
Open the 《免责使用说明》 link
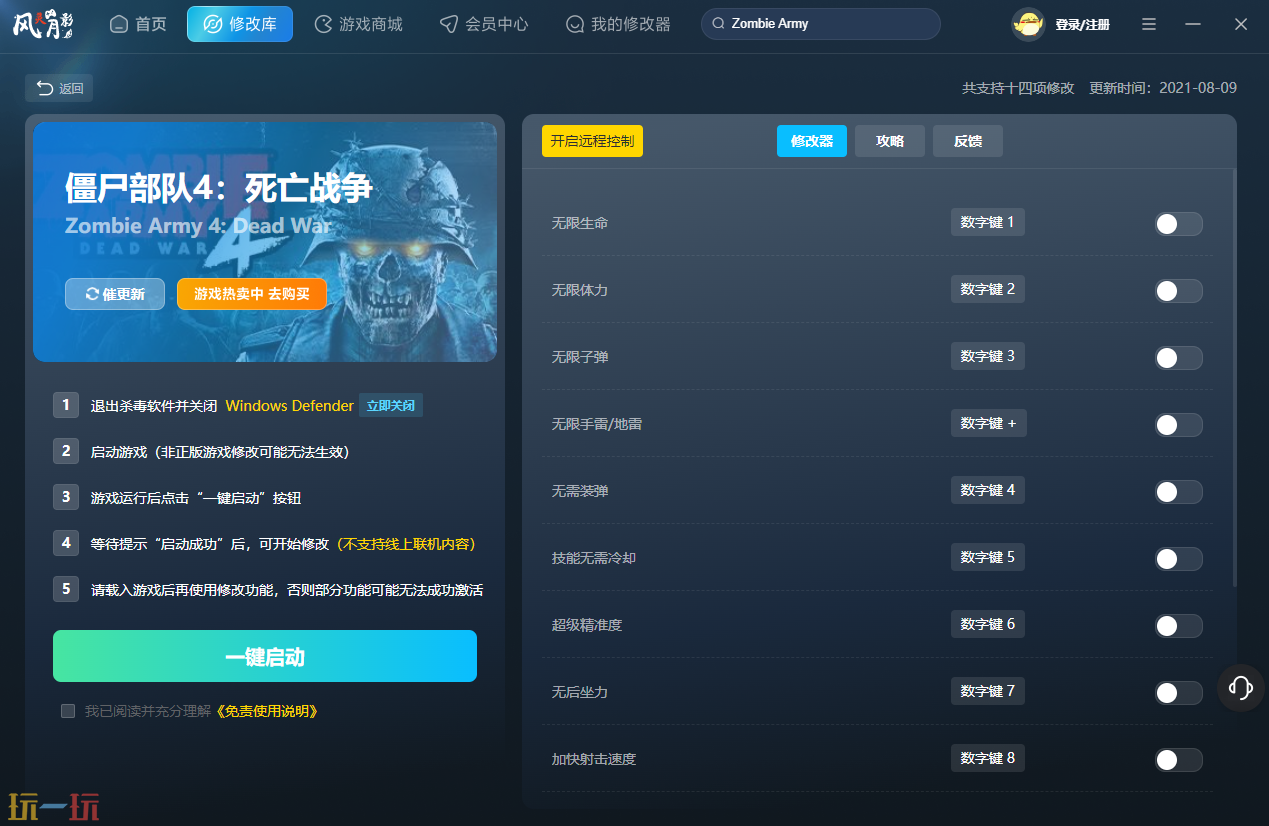click(x=267, y=711)
